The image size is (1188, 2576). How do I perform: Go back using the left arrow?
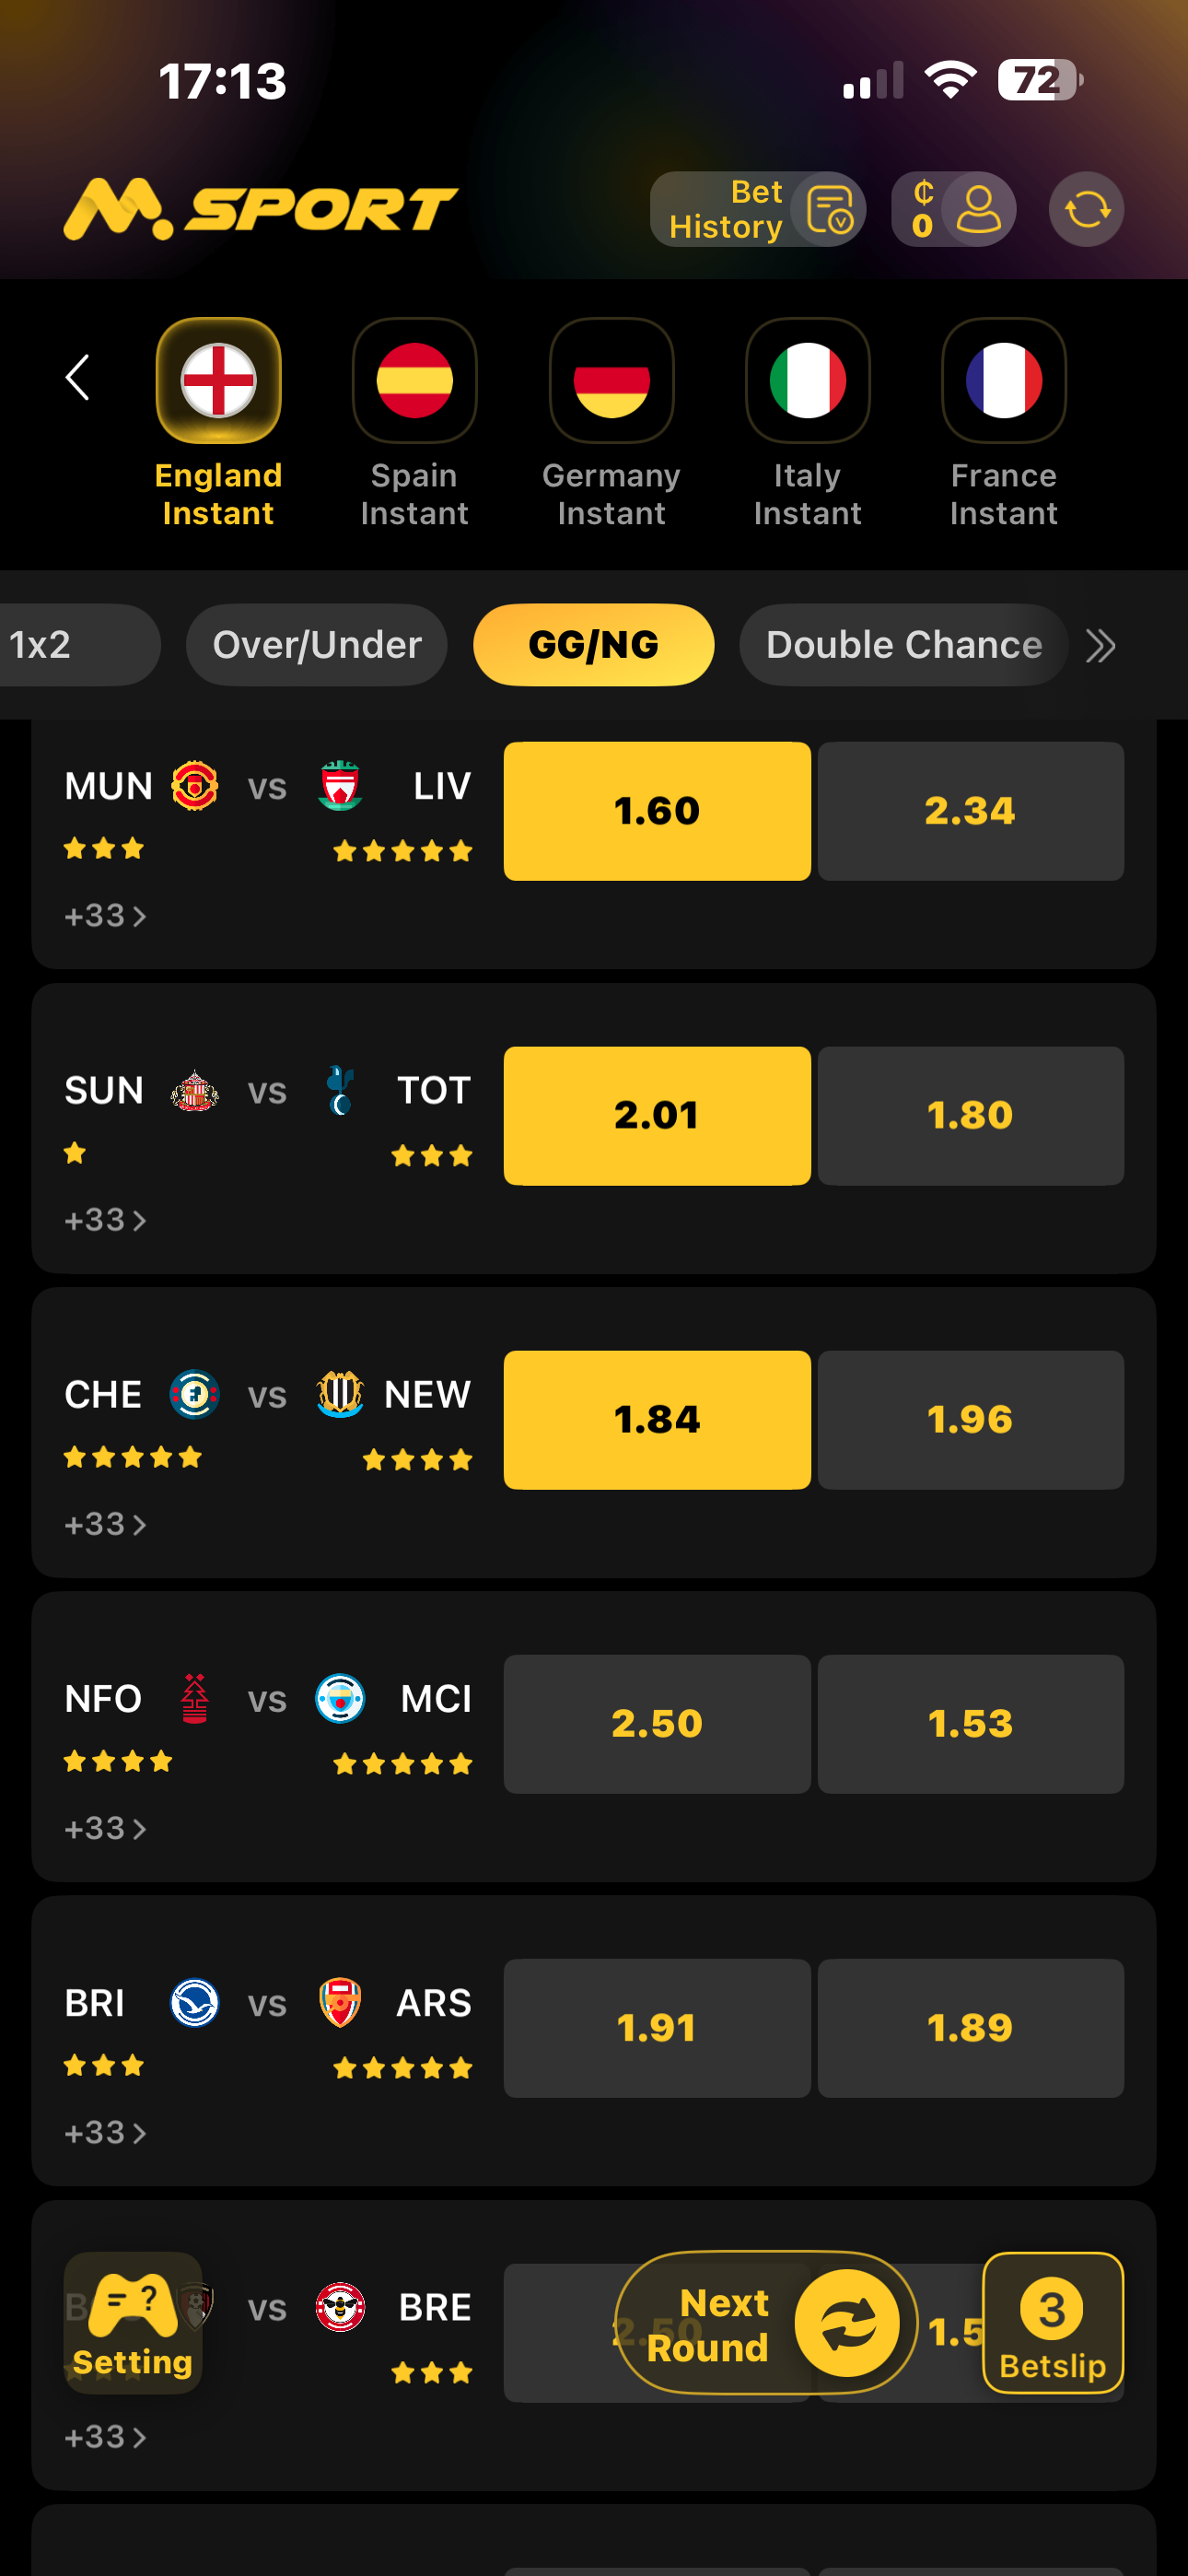point(78,378)
